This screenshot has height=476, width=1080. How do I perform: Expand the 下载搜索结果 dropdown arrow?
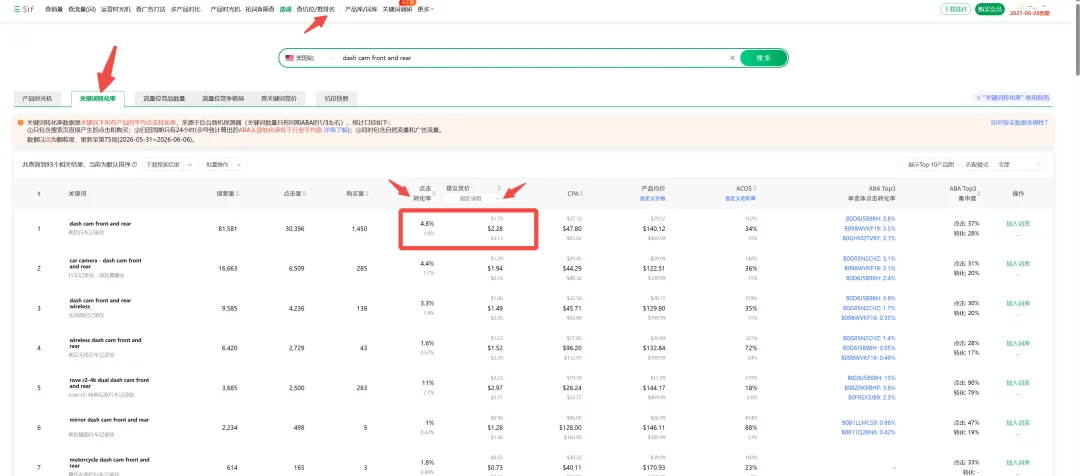190,165
